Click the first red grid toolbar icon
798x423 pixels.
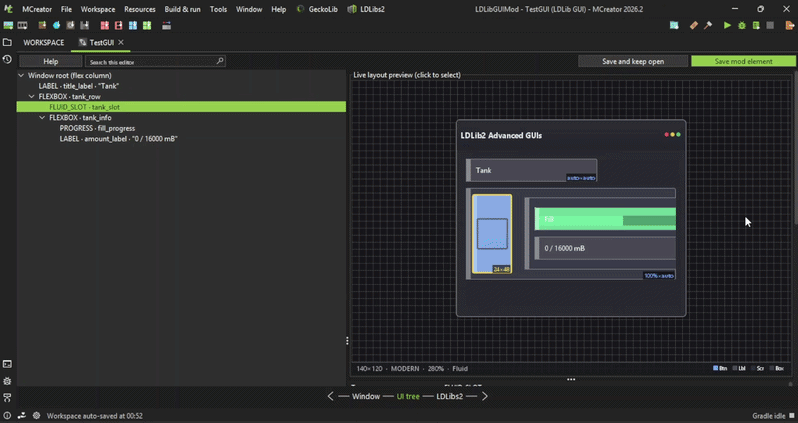tap(104, 25)
